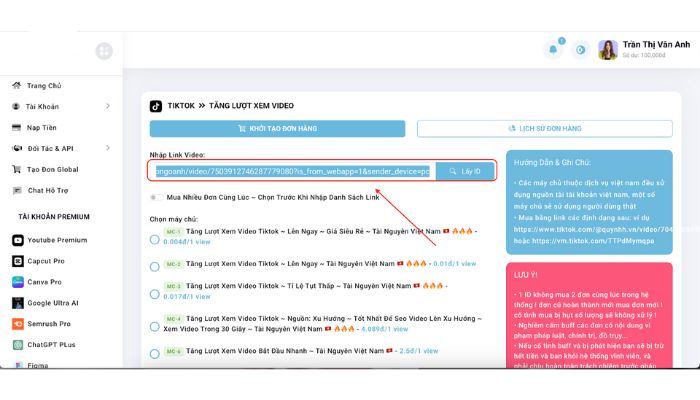Click the Youtube Premium icon
The width and height of the screenshot is (700, 400).
[18, 240]
